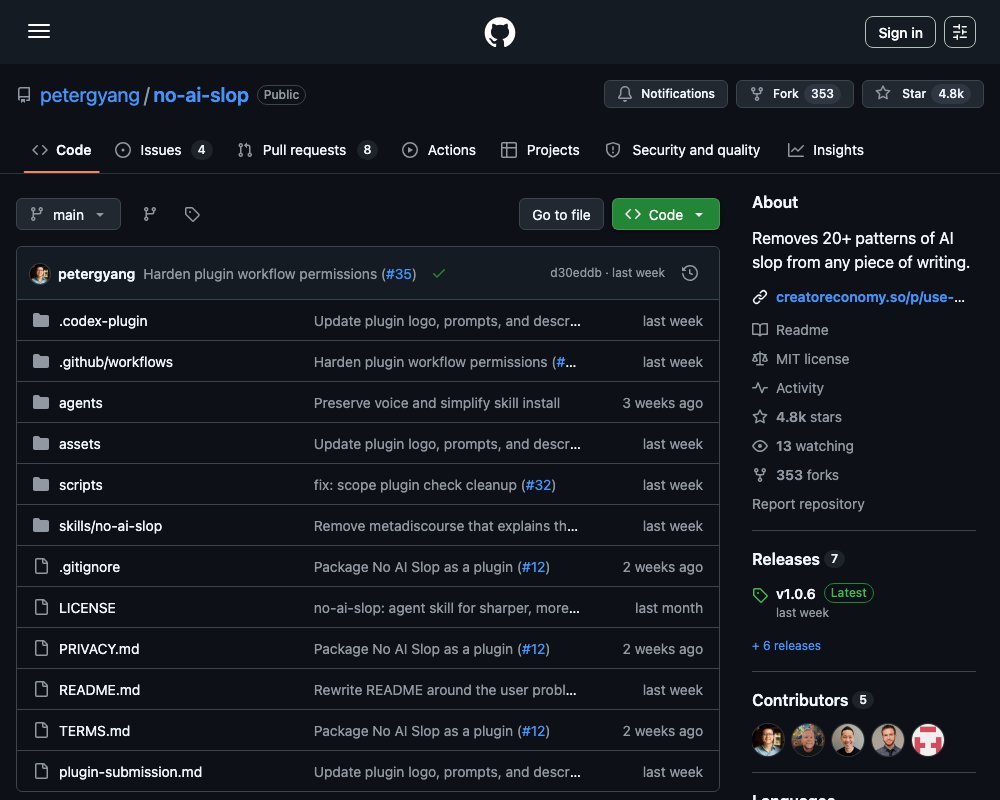The width and height of the screenshot is (1000, 800).
Task: Click the fork icon in the Fork button
Action: [x=756, y=94]
